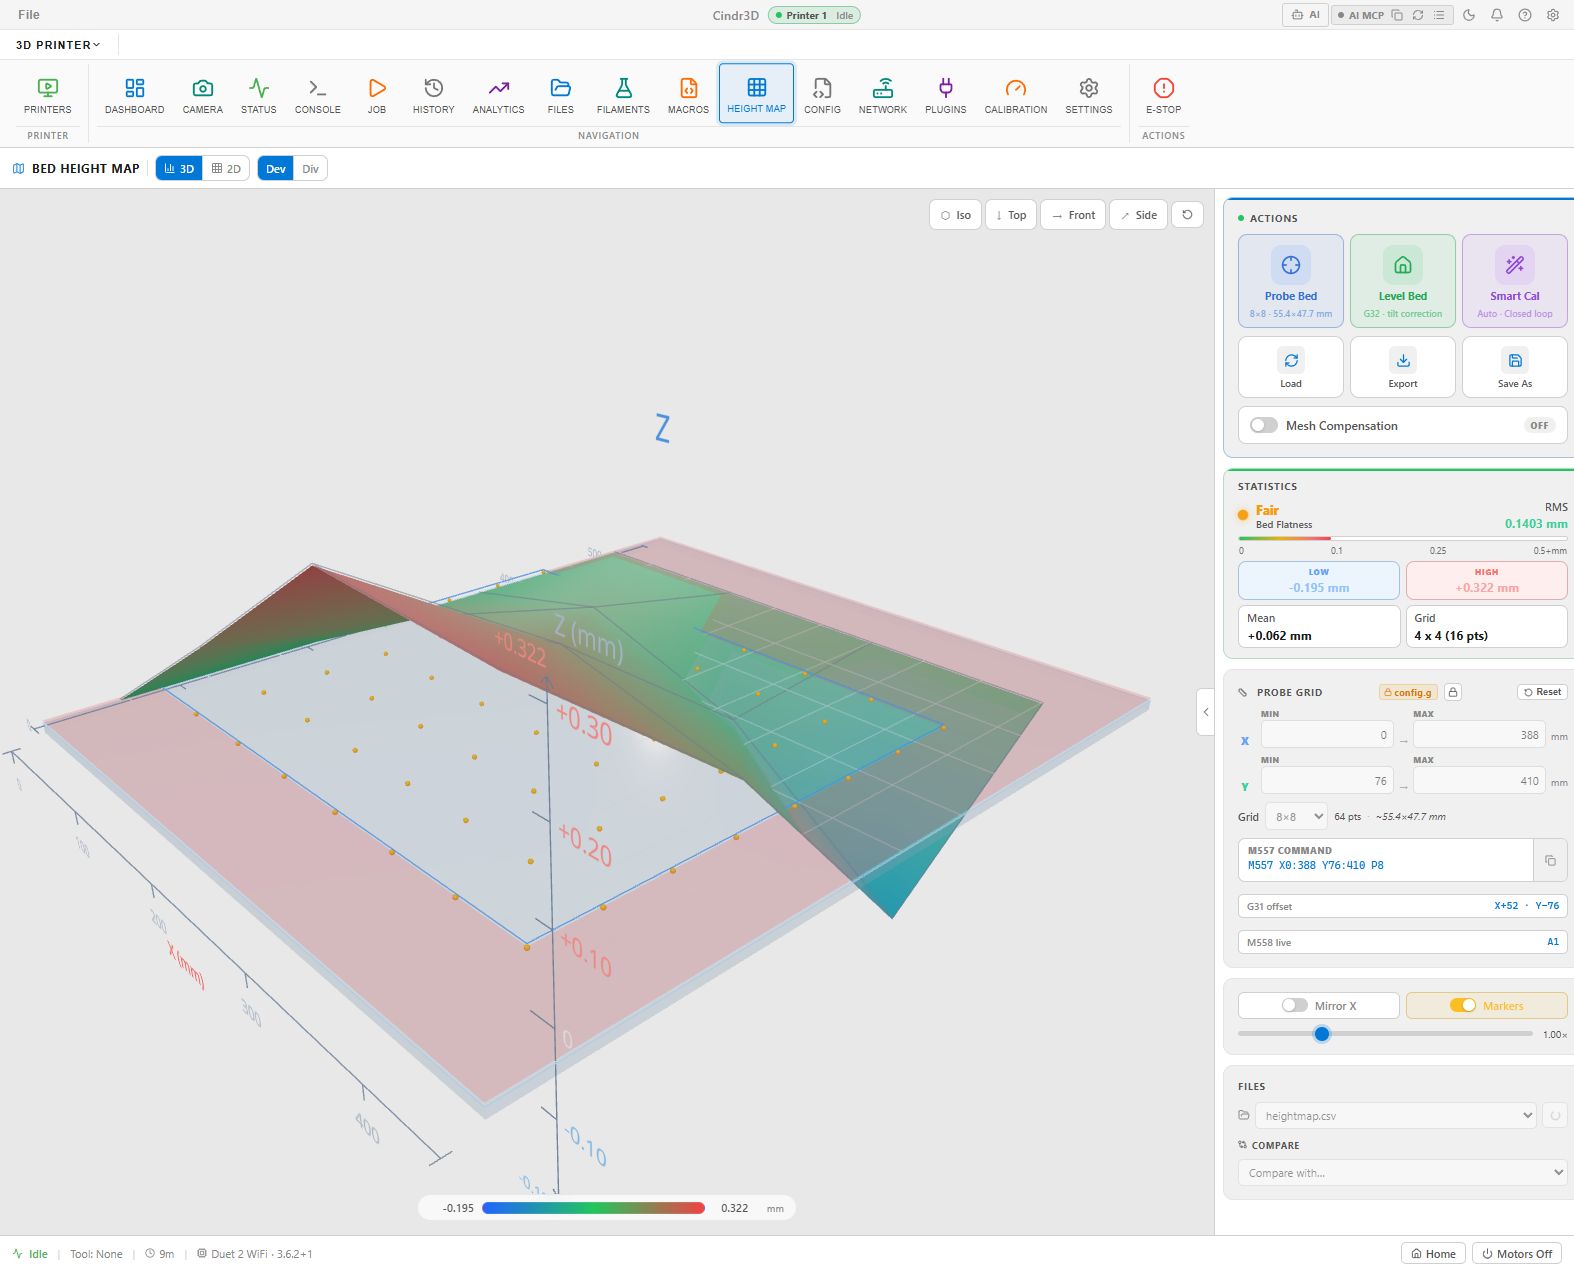
Task: Open the Settings page in navigation ribbon
Action: (1089, 96)
